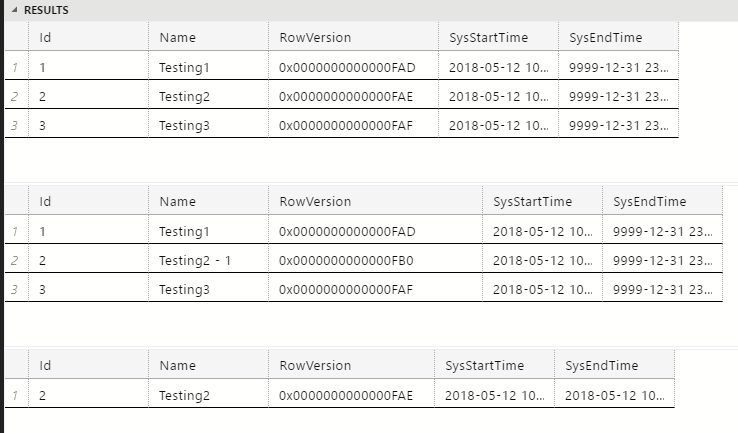
Task: Select row number 3 in first grid
Action: coord(16,125)
